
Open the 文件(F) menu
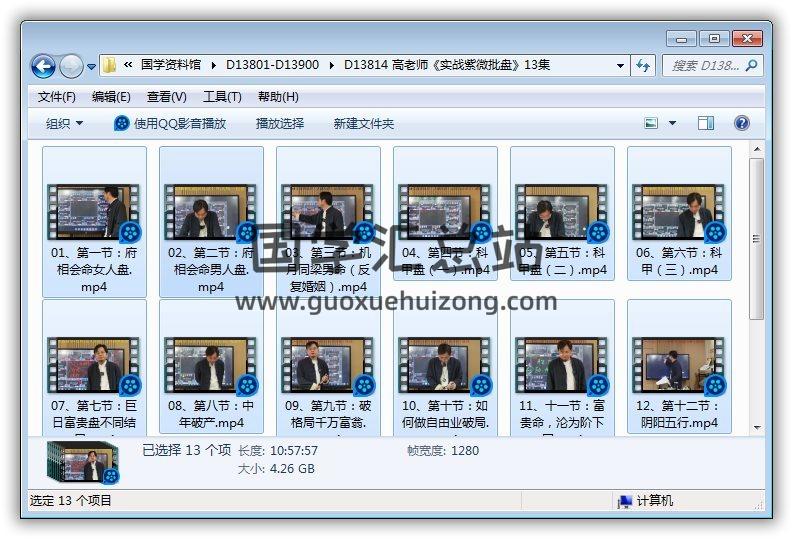[x=56, y=97]
